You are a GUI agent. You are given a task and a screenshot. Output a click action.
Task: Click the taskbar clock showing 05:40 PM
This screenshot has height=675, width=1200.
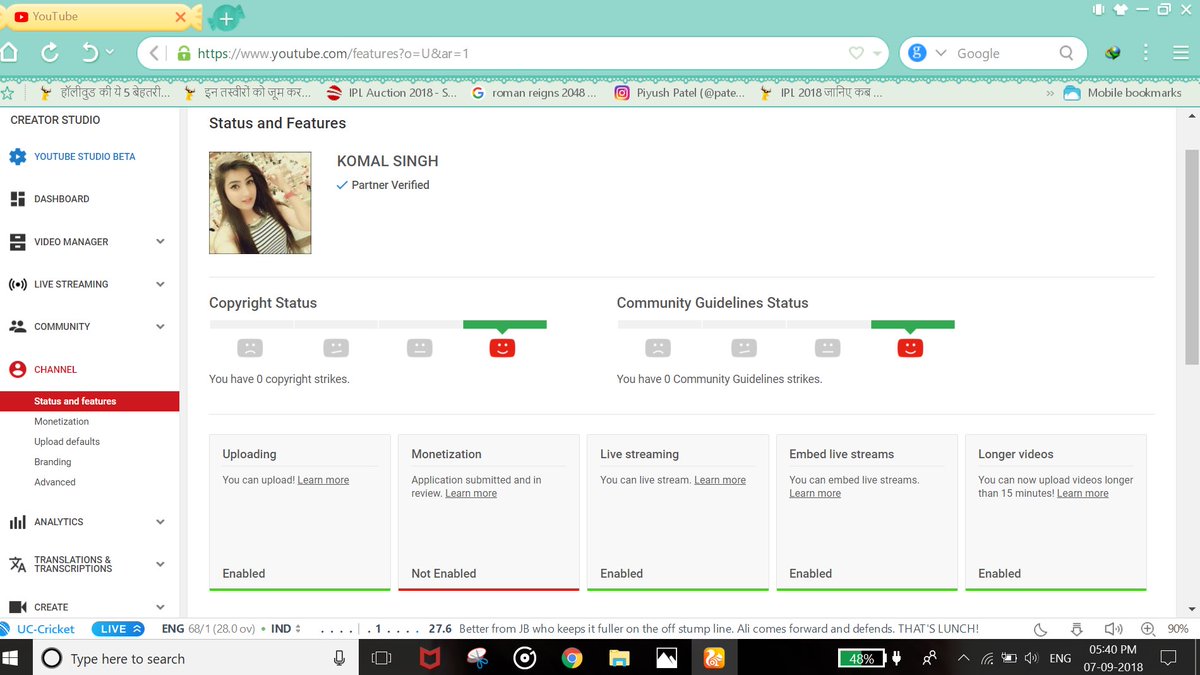pos(1112,658)
